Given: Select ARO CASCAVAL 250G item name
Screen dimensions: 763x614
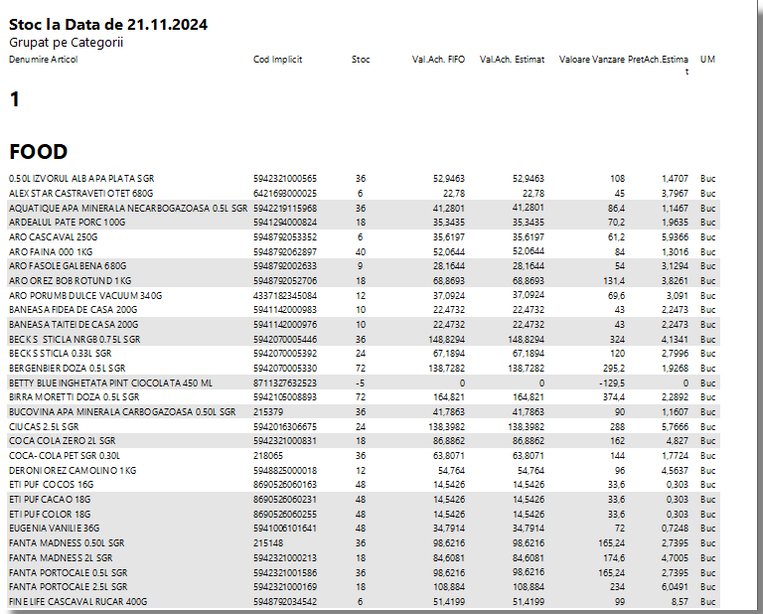Looking at the screenshot, I should (53, 237).
